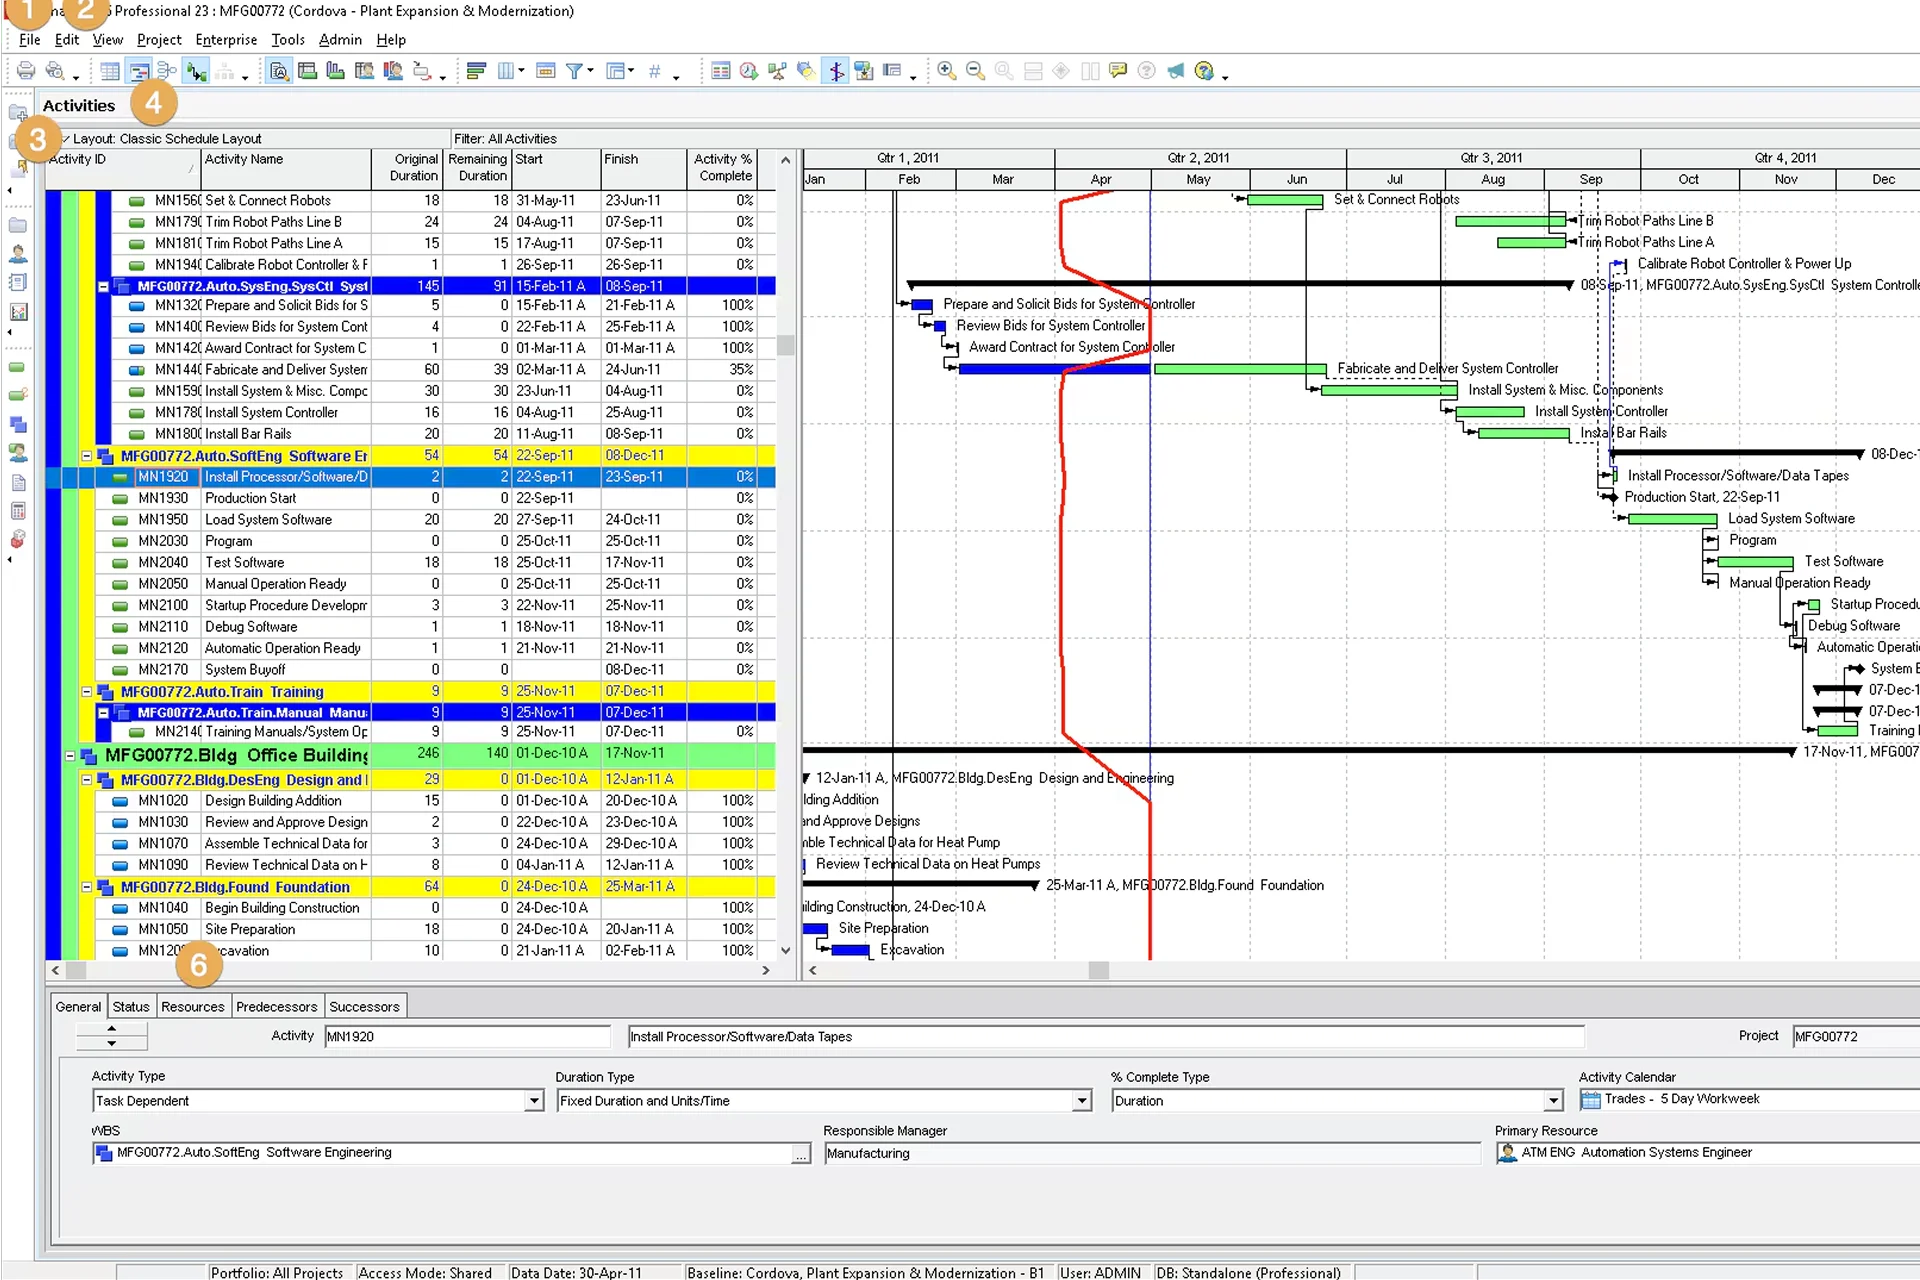Click the Zoom In magnifier icon
This screenshot has width=1920, height=1280.
[946, 71]
